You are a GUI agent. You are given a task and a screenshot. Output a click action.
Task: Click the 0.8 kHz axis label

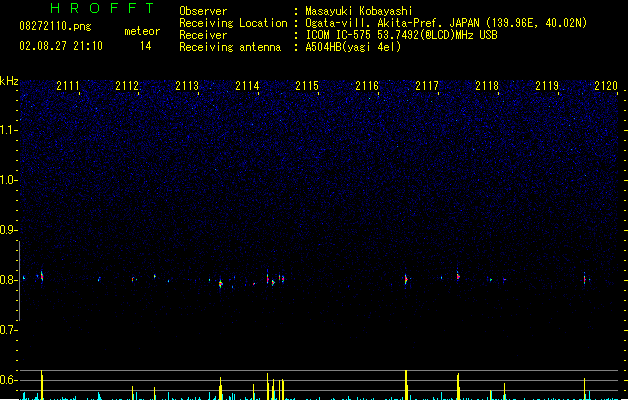tap(7, 280)
